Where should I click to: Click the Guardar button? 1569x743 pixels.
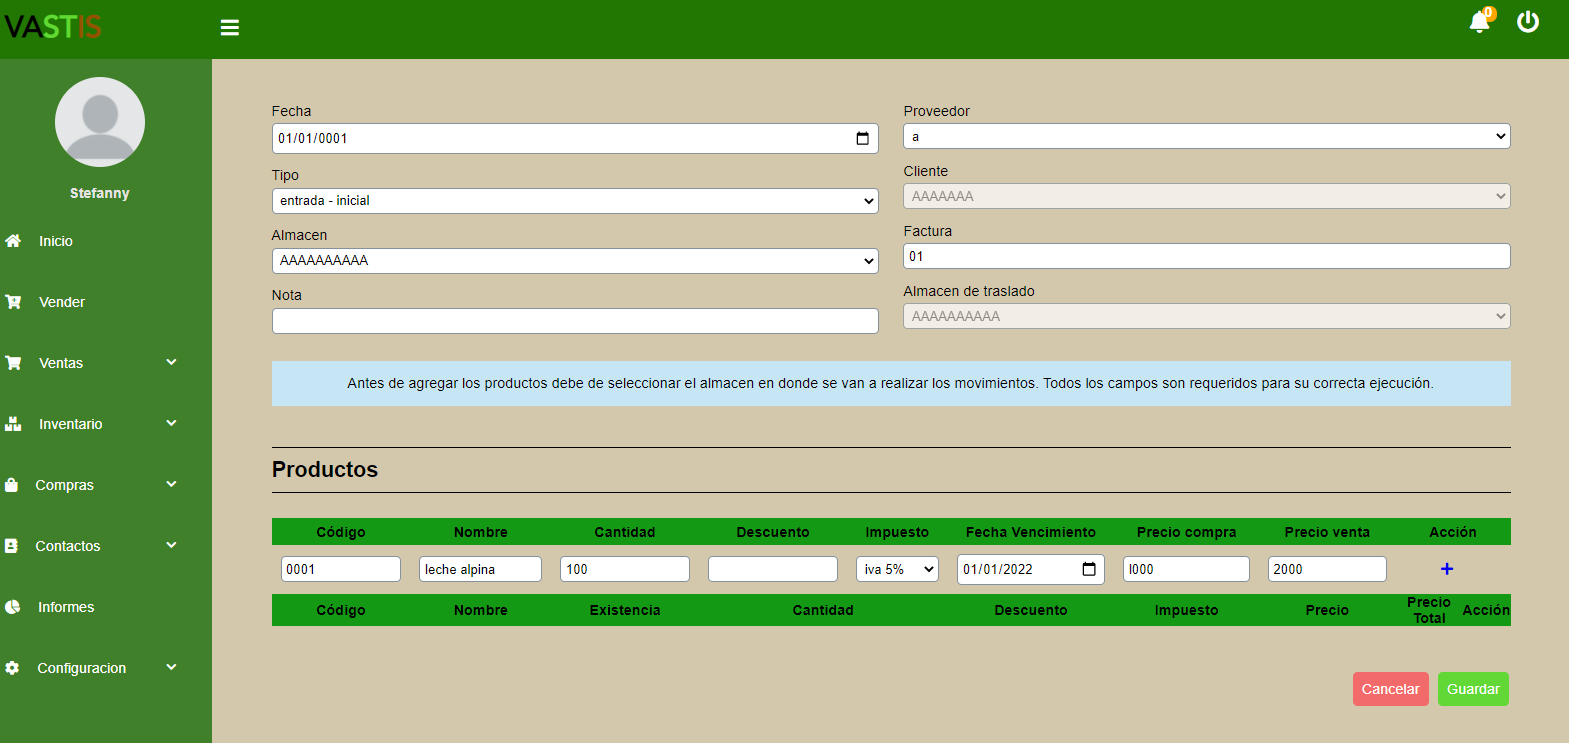(1472, 689)
